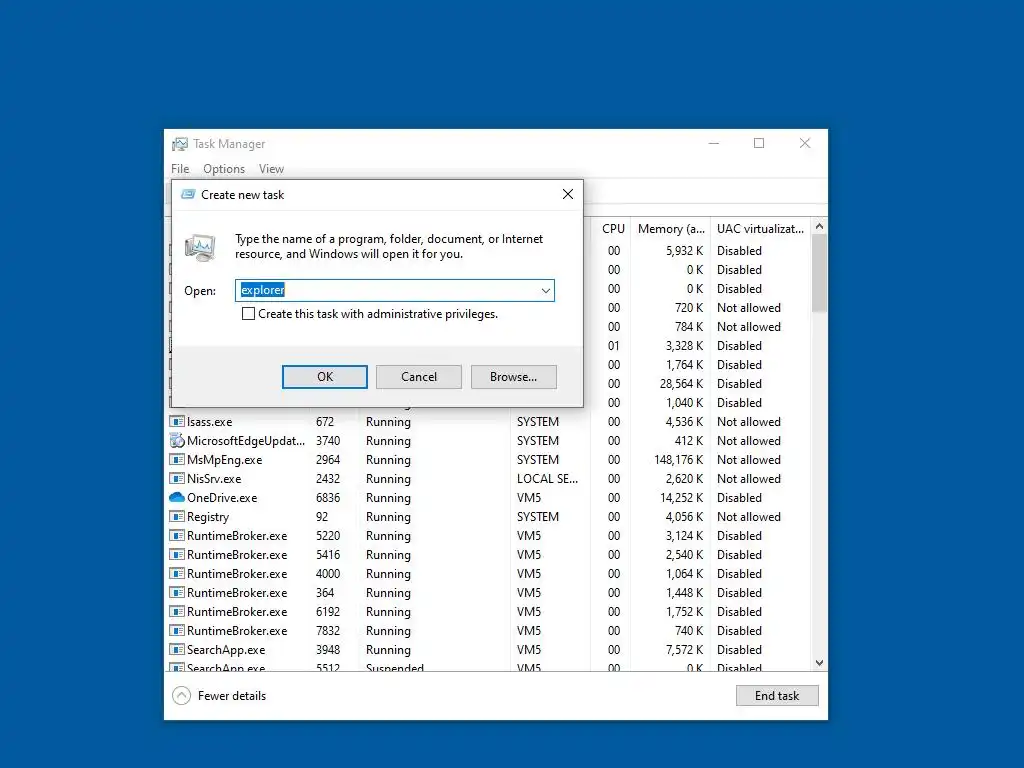Viewport: 1024px width, 768px height.
Task: Click LOCAL SE... user name cell
Action: pyautogui.click(x=547, y=479)
